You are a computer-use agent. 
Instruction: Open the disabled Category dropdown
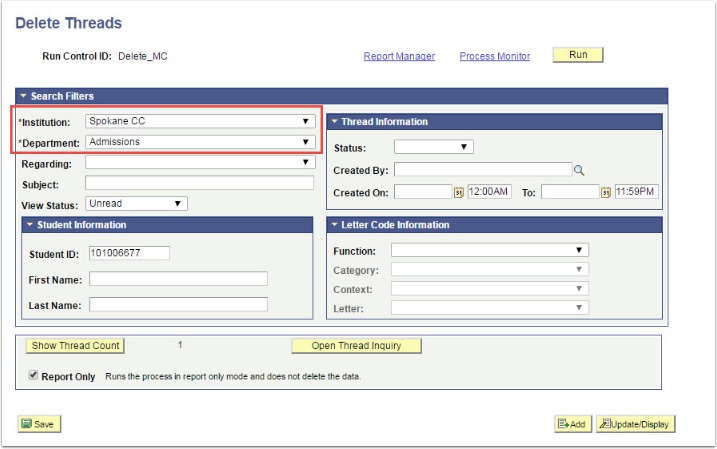point(490,269)
